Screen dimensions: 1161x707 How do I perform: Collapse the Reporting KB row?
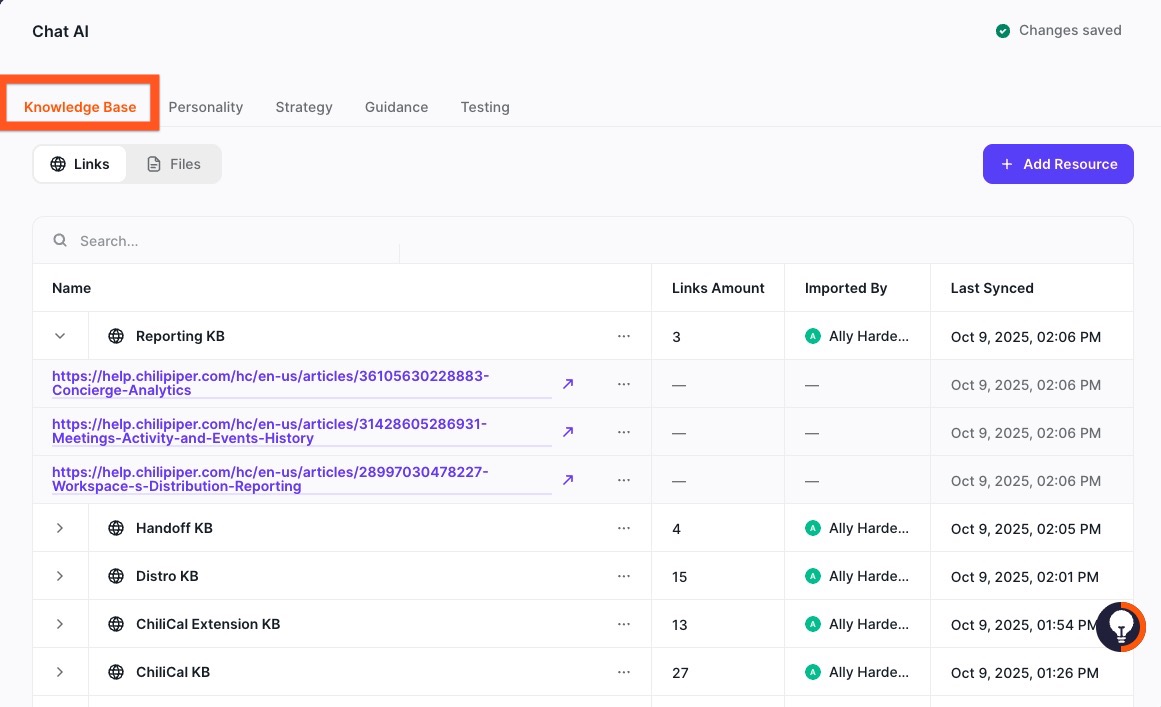pyautogui.click(x=60, y=336)
